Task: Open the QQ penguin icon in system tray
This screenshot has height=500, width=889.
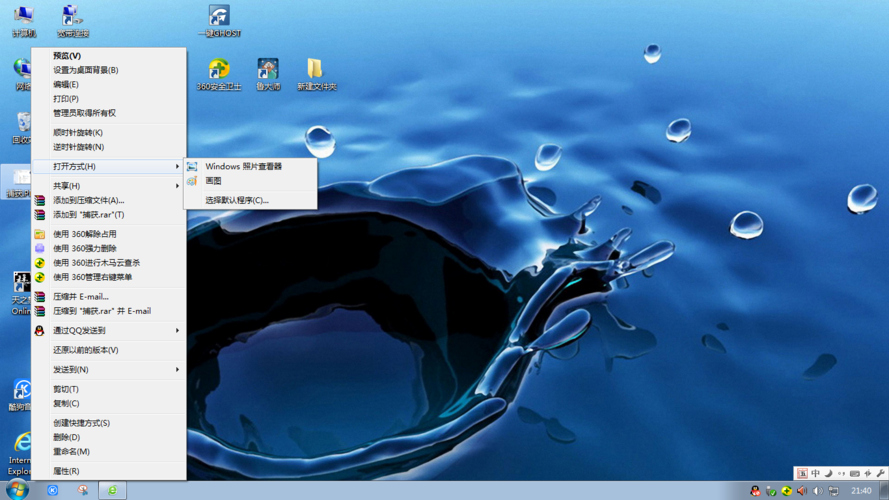Action: (755, 491)
